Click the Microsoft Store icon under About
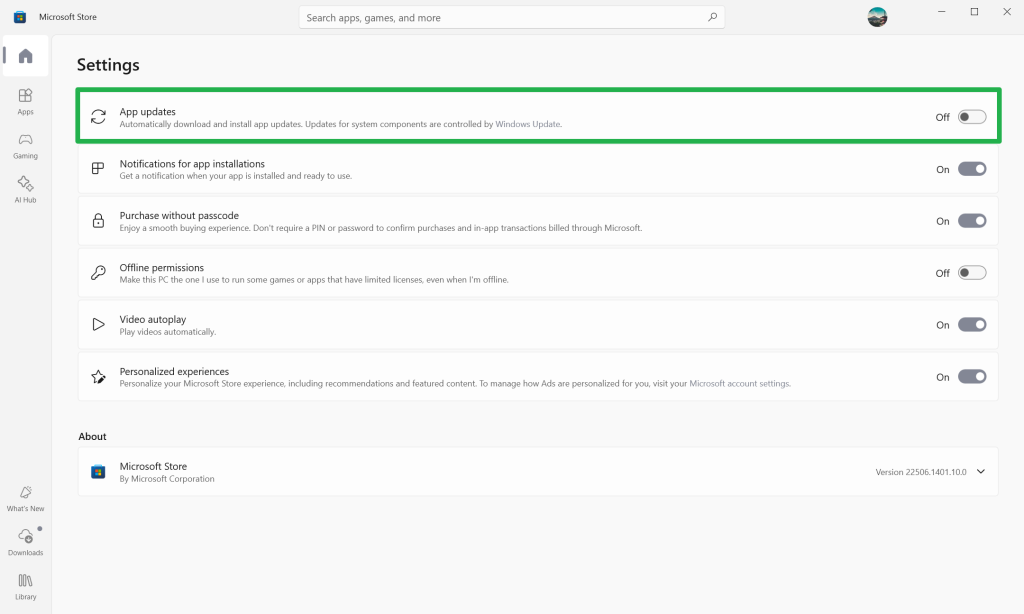 point(98,472)
